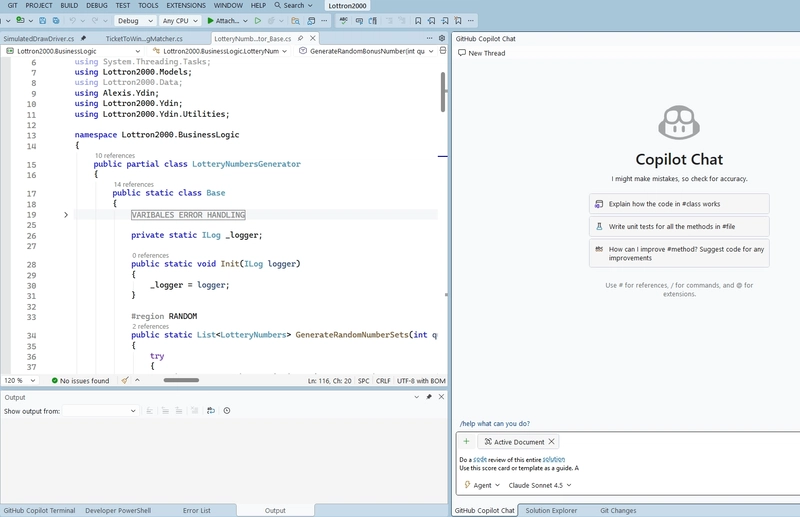Toggle word wrap in the Output panel
Screen dimensions: 800x517
click(x=211, y=411)
